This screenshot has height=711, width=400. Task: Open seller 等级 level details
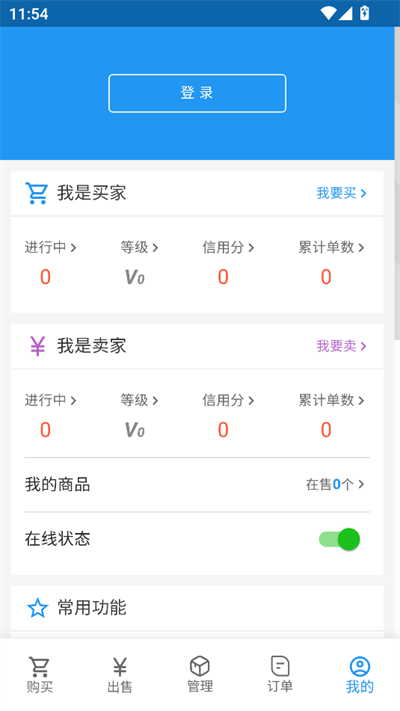coord(139,400)
